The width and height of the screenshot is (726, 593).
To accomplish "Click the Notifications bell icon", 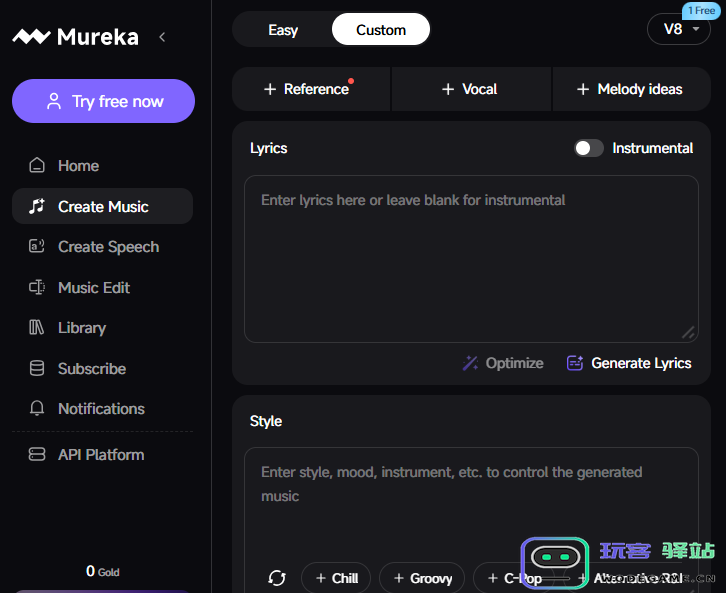I will pyautogui.click(x=37, y=409).
